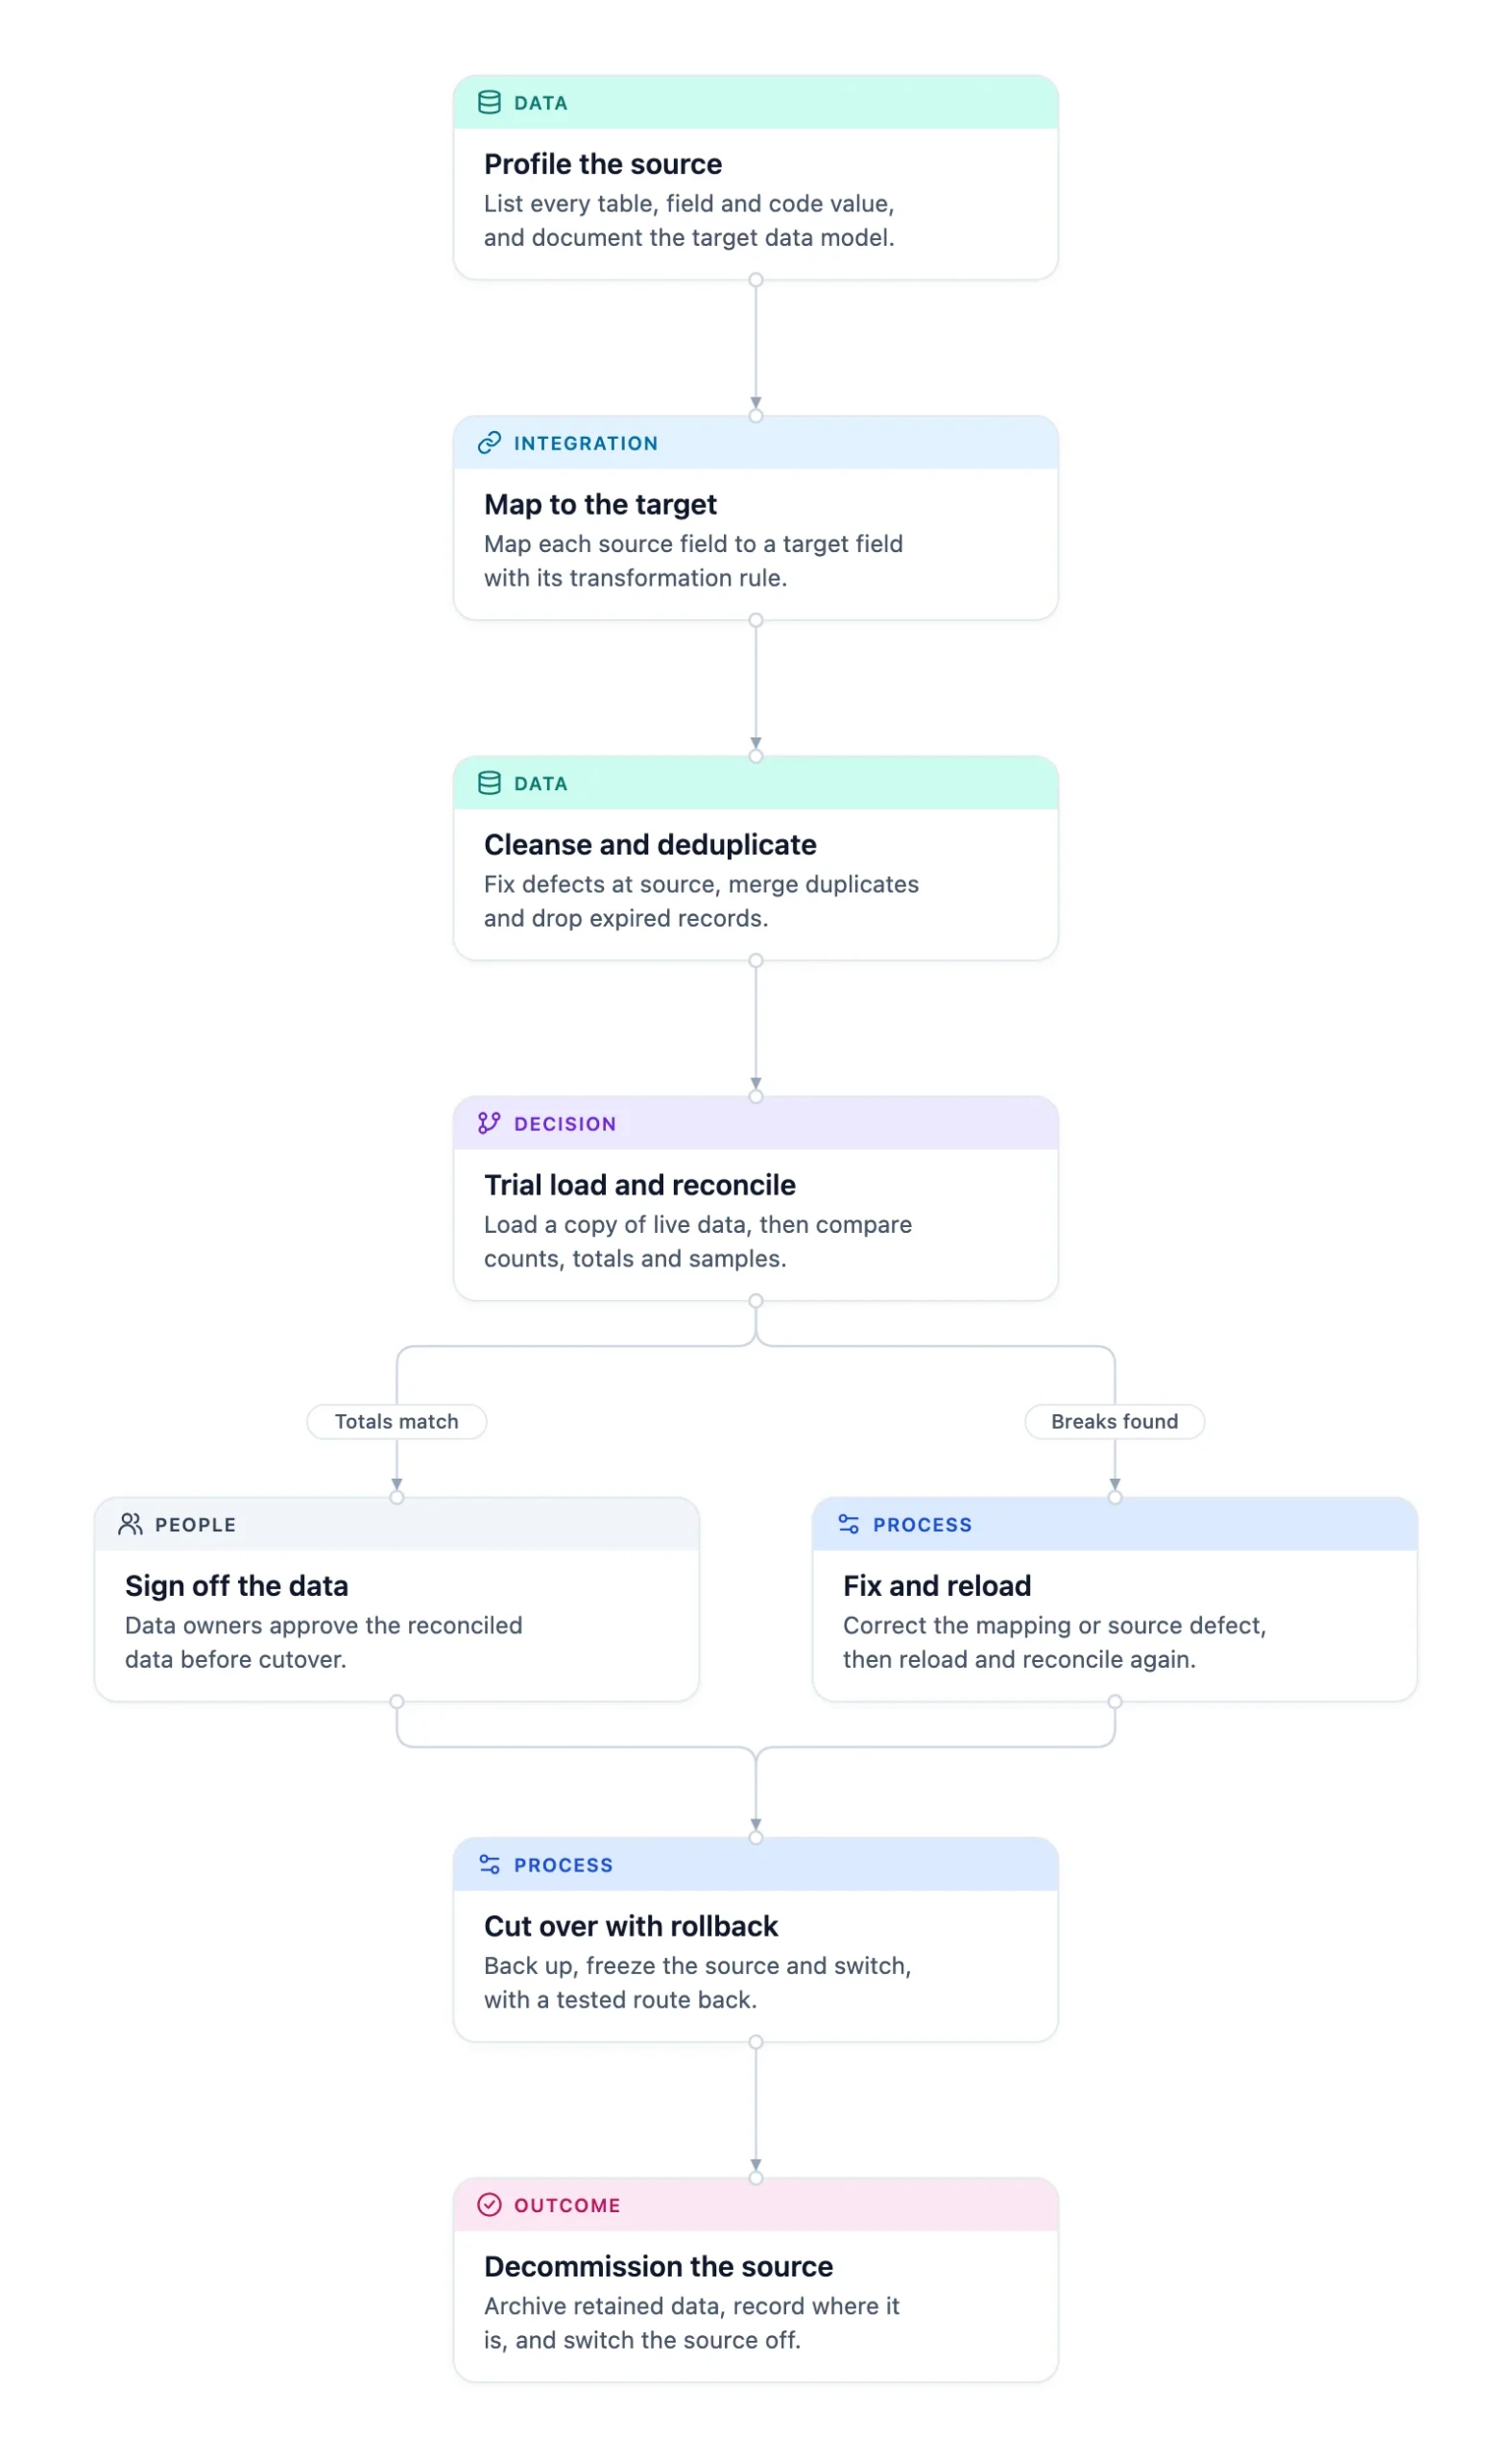The height and width of the screenshot is (2458, 1512).
Task: Select the Map to the target title
Action: [x=600, y=504]
